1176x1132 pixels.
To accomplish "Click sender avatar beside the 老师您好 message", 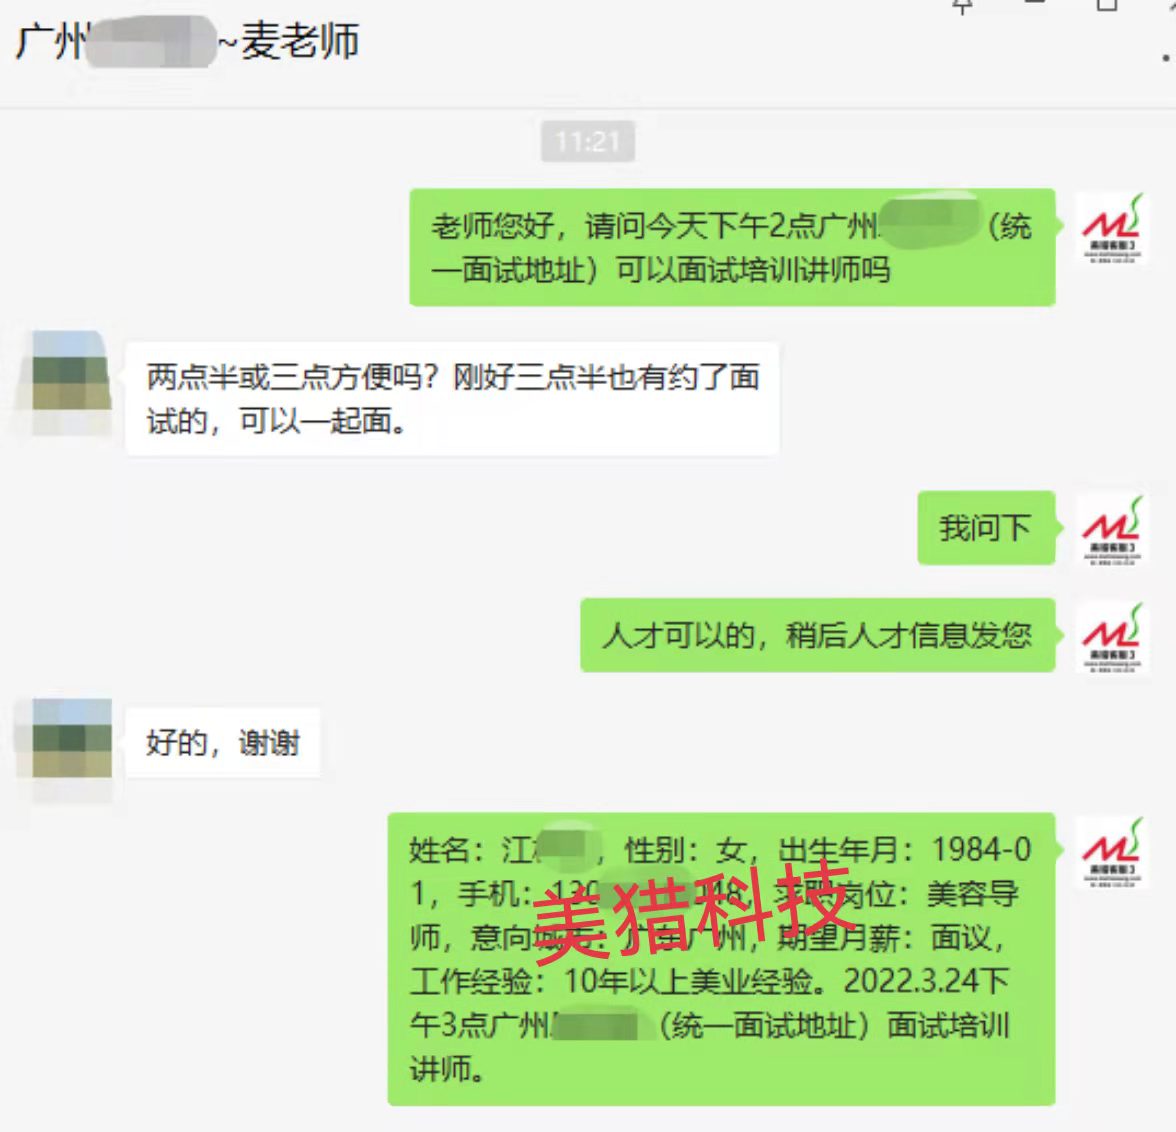I will click(1112, 228).
